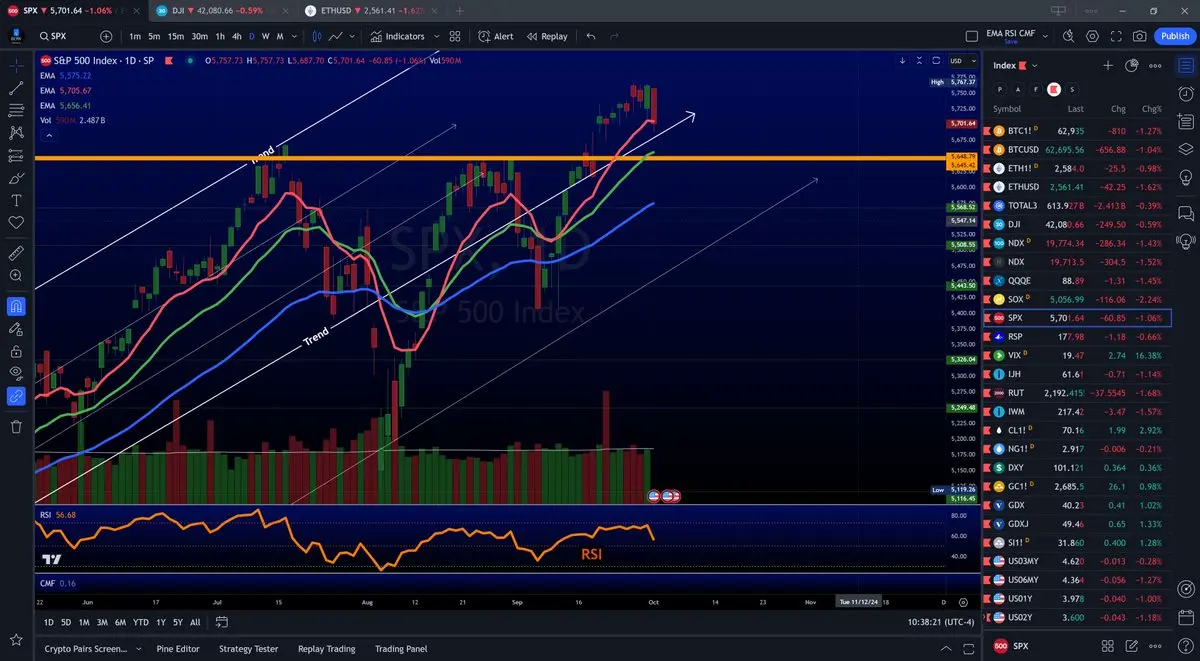Select the ruler measure tool
The height and width of the screenshot is (661, 1200).
(16, 252)
